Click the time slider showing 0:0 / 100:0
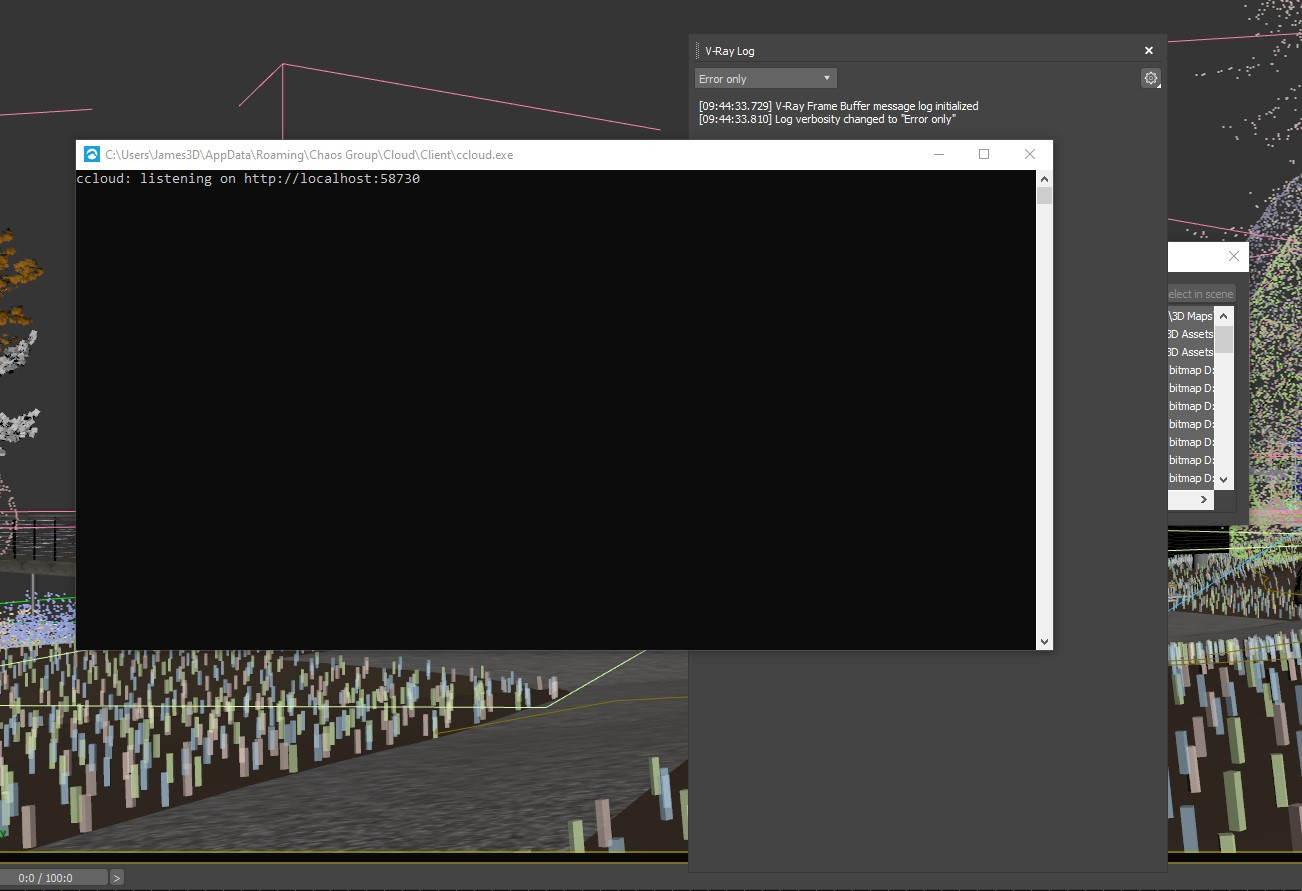Screen dimensions: 1302x891 (54, 878)
